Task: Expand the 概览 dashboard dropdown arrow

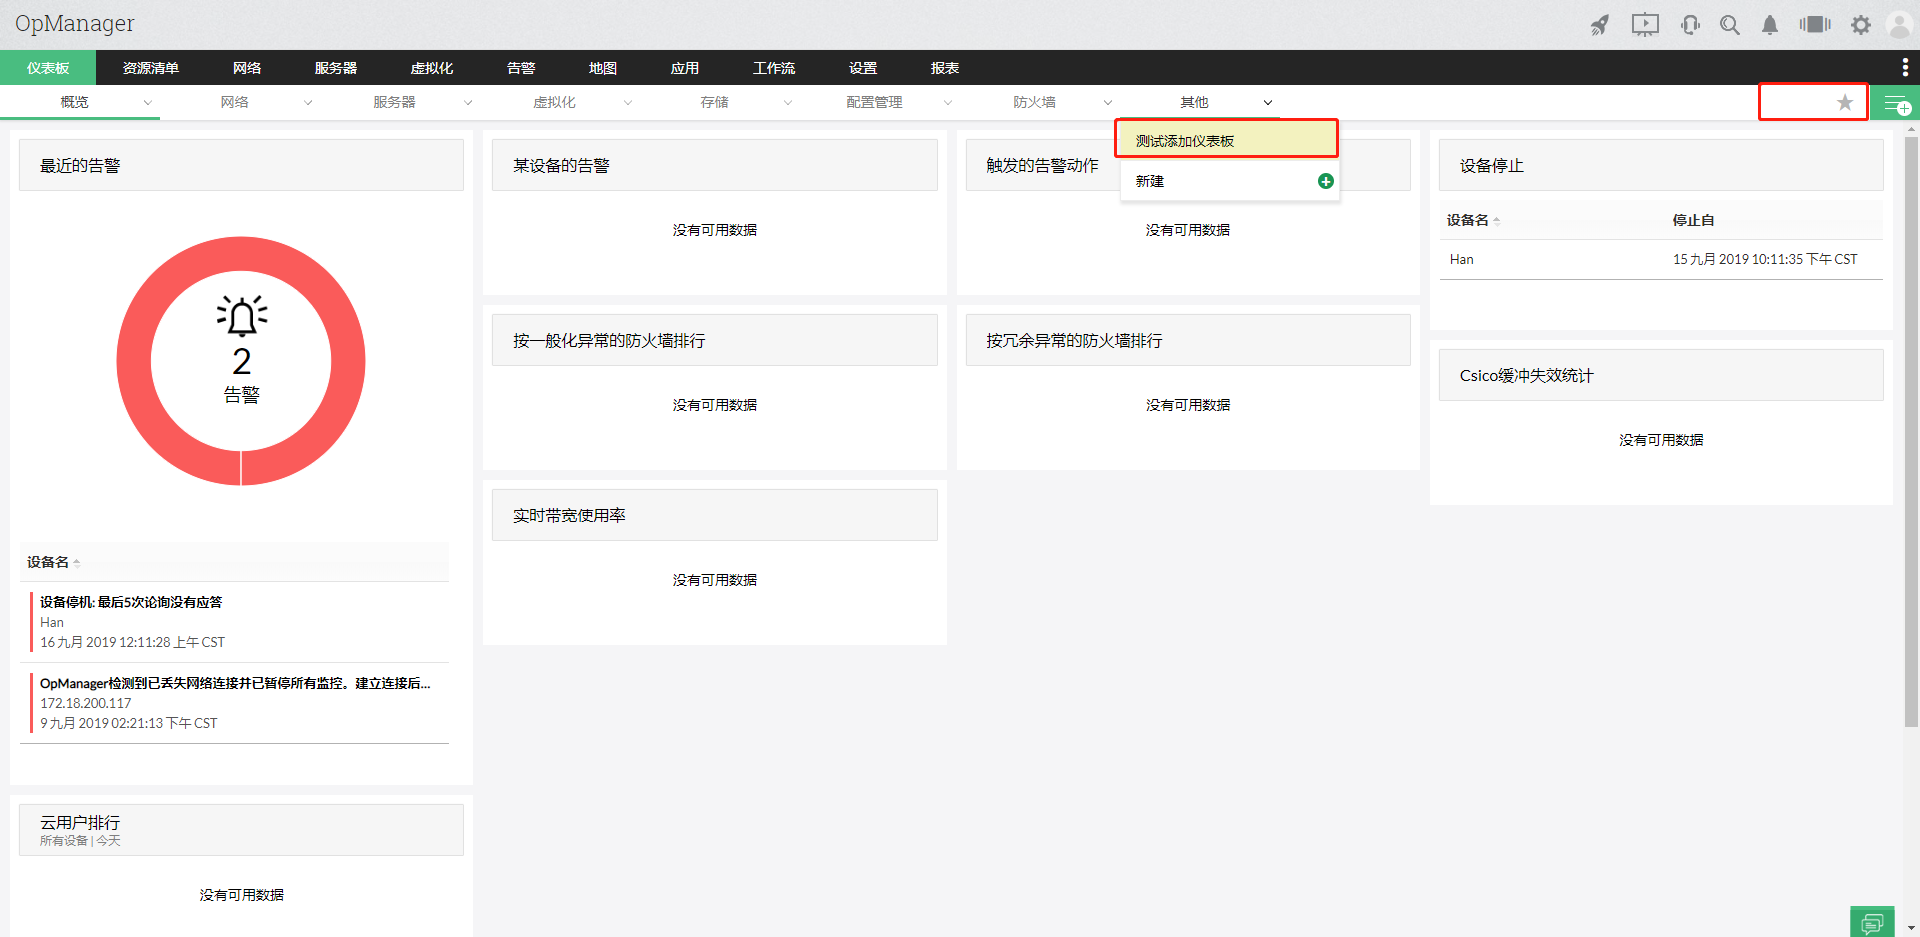Action: (148, 102)
